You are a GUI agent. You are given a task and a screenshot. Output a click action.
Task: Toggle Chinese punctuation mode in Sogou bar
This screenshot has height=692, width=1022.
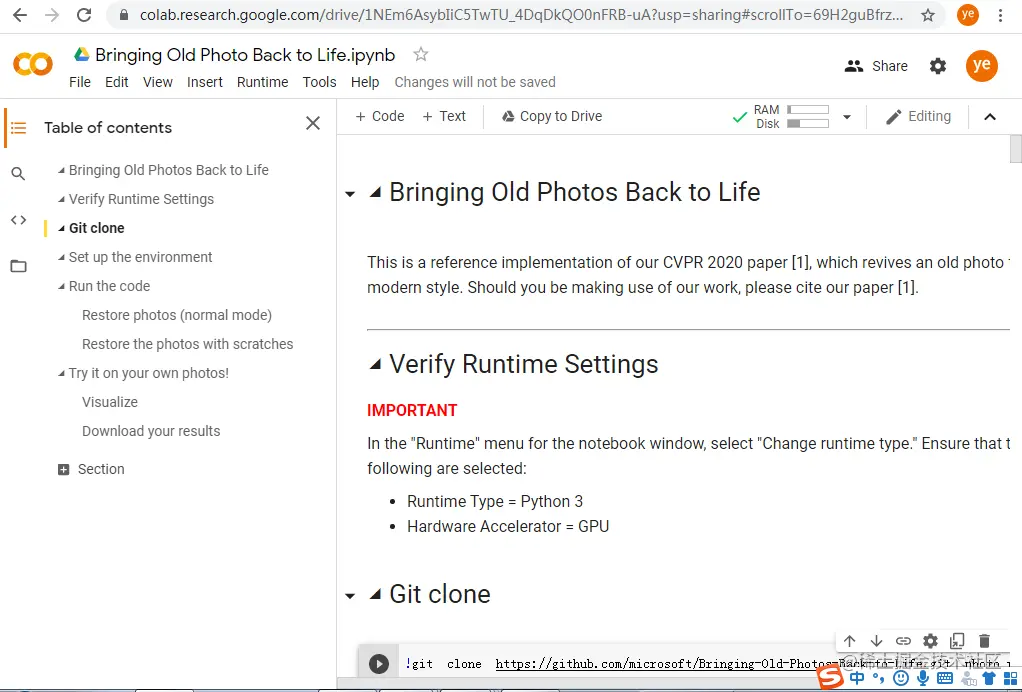(879, 678)
